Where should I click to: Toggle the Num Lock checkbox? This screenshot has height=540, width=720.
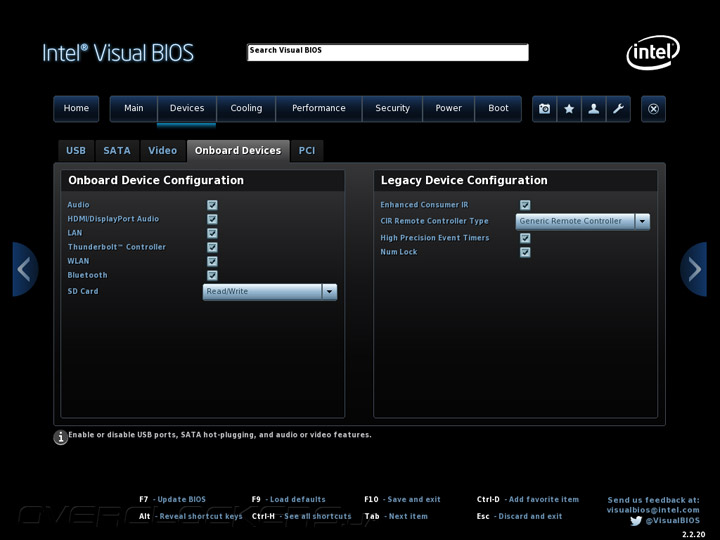525,252
